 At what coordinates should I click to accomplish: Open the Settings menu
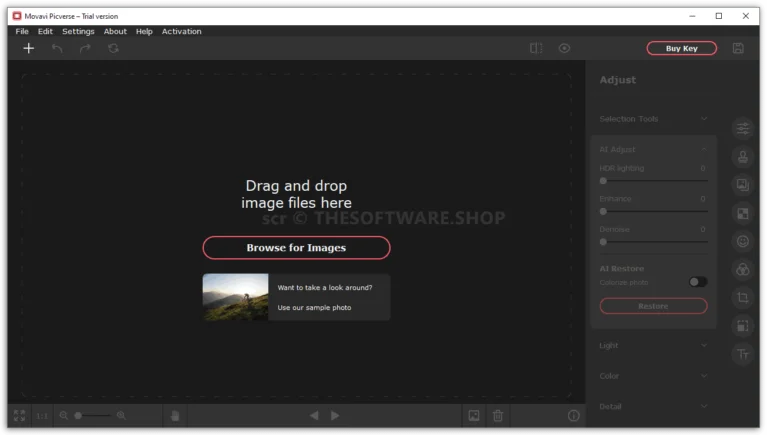tap(78, 31)
